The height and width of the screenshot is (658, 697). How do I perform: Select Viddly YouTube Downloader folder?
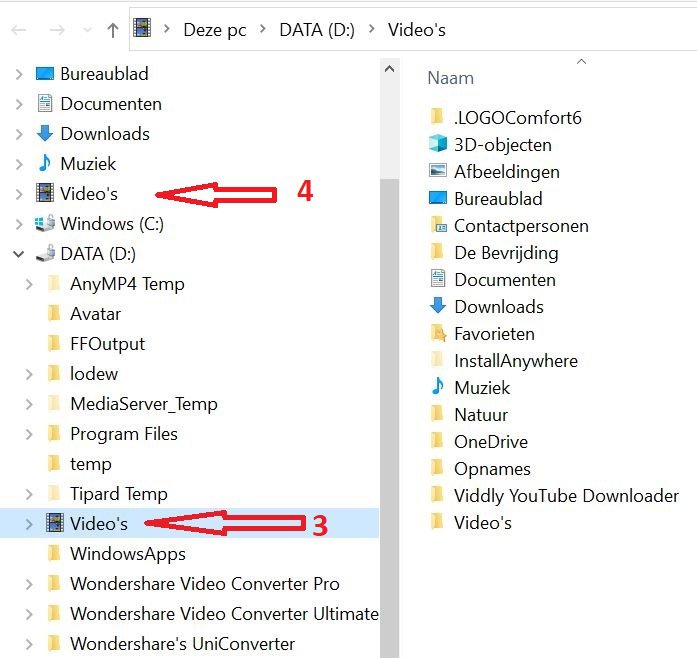(566, 496)
